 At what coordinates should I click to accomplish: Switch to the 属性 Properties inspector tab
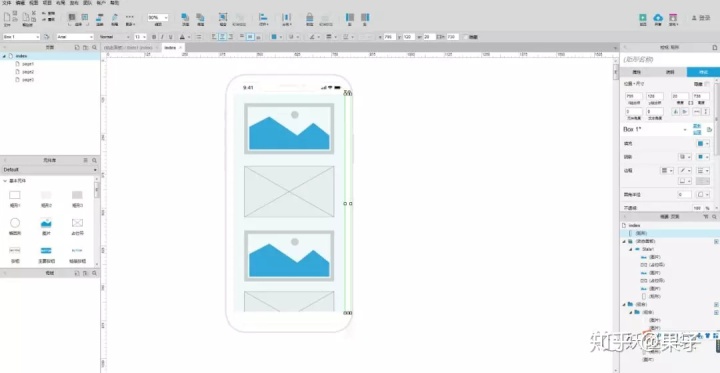pyautogui.click(x=636, y=72)
